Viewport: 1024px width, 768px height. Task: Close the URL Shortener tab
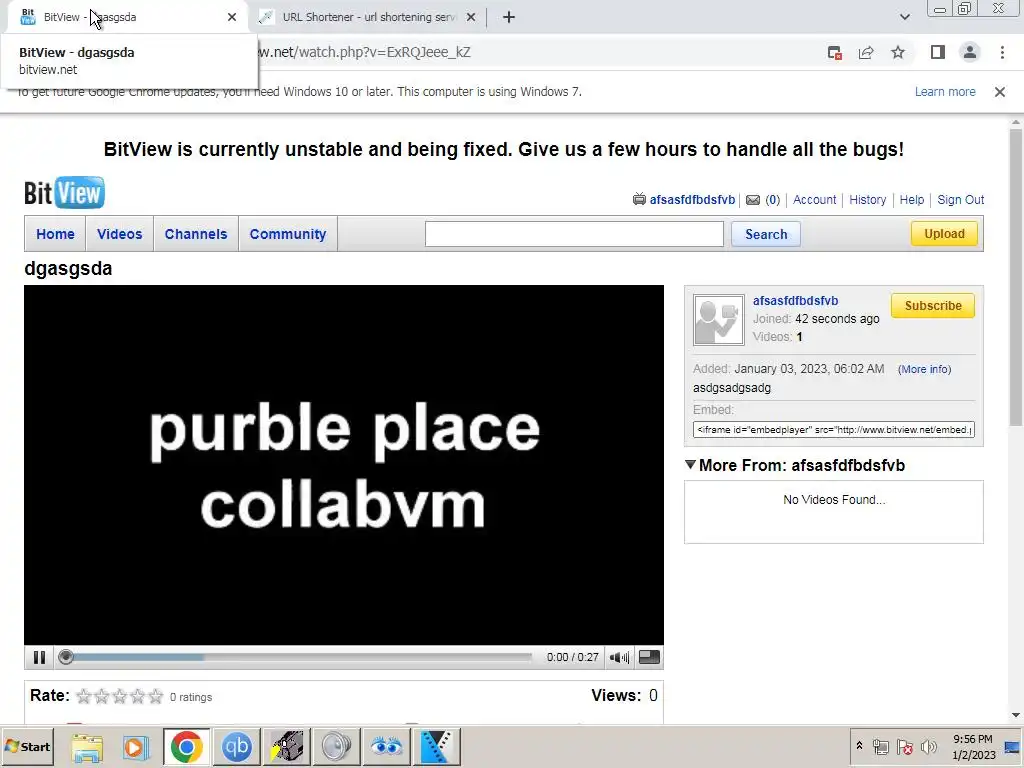click(x=471, y=17)
